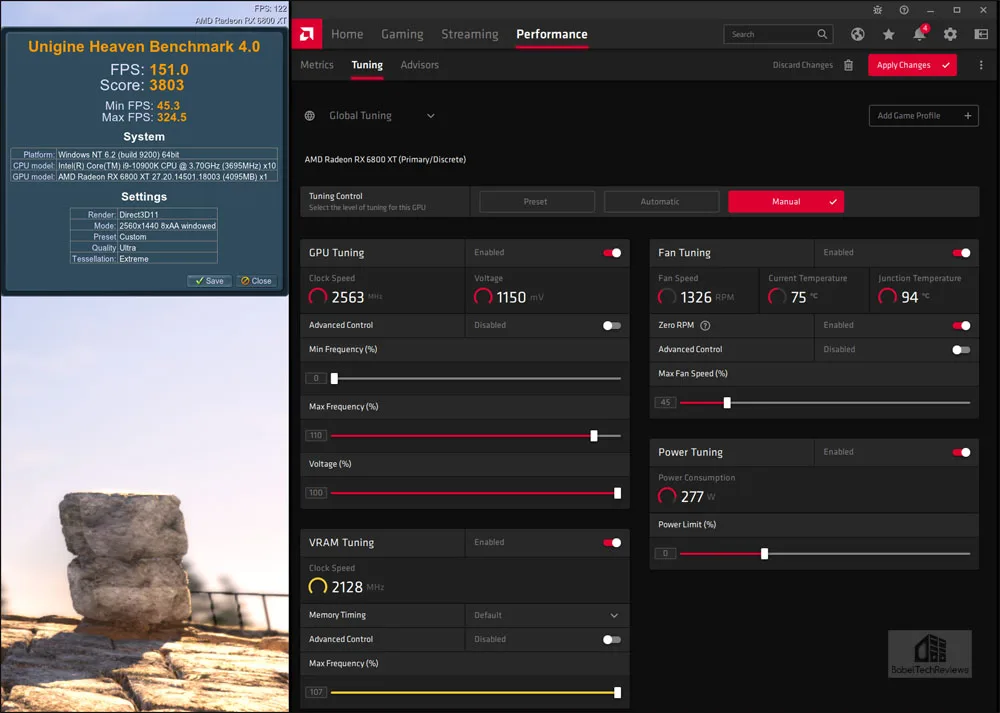Viewport: 1000px width, 713px height.
Task: Click Save in the Heaven Benchmark window
Action: (x=209, y=281)
